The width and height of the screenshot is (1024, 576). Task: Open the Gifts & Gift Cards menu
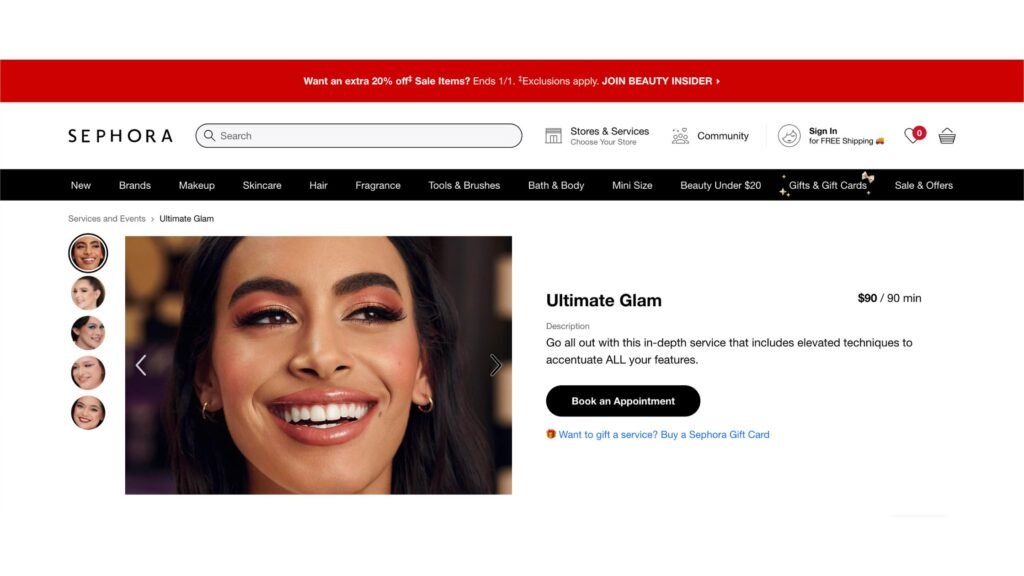pyautogui.click(x=827, y=185)
